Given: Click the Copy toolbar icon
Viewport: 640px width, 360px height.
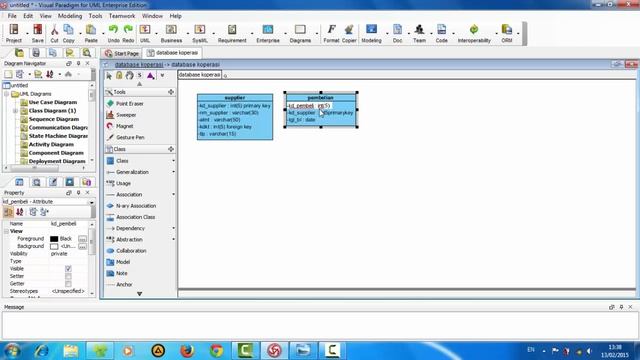Looking at the screenshot, I should [x=69, y=33].
